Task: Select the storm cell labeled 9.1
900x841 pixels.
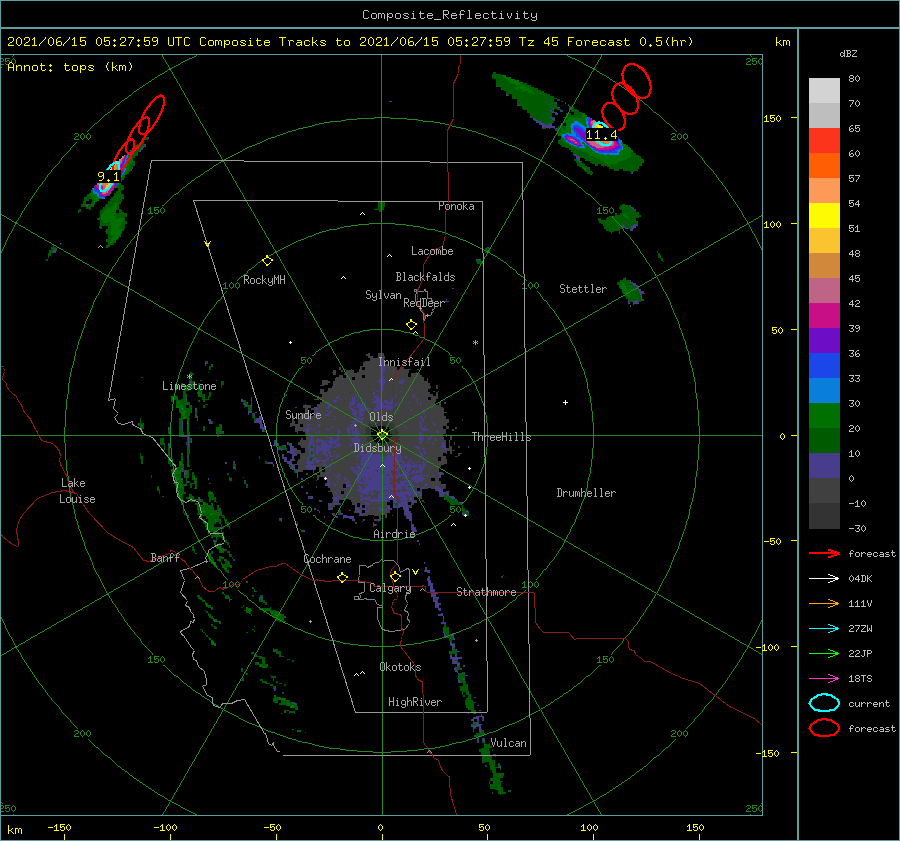Action: click(108, 177)
